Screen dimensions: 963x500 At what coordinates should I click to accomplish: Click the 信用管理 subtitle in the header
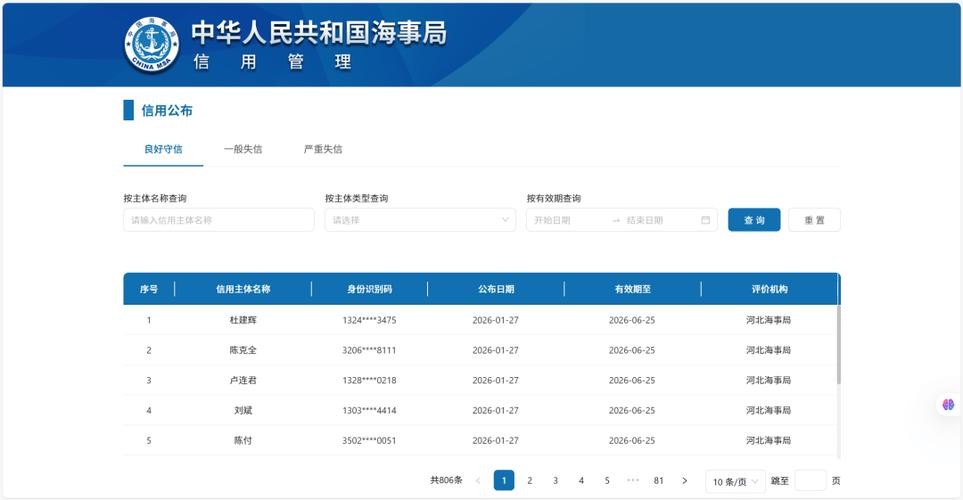(273, 62)
